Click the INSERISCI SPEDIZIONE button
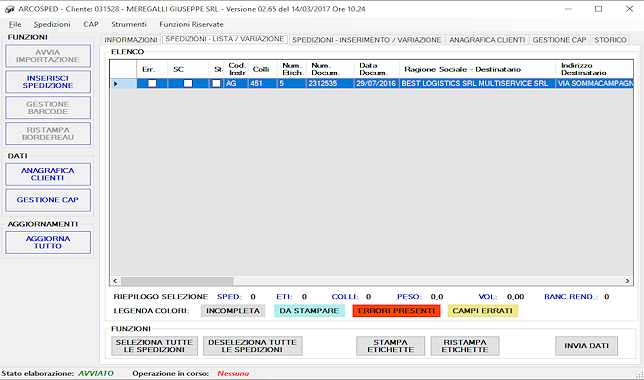This screenshot has width=644, height=380. (48, 82)
